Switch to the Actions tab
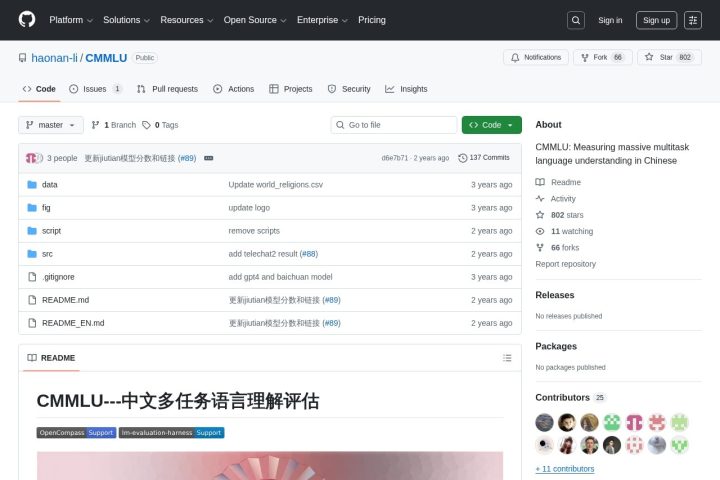The image size is (720, 480). coord(234,89)
